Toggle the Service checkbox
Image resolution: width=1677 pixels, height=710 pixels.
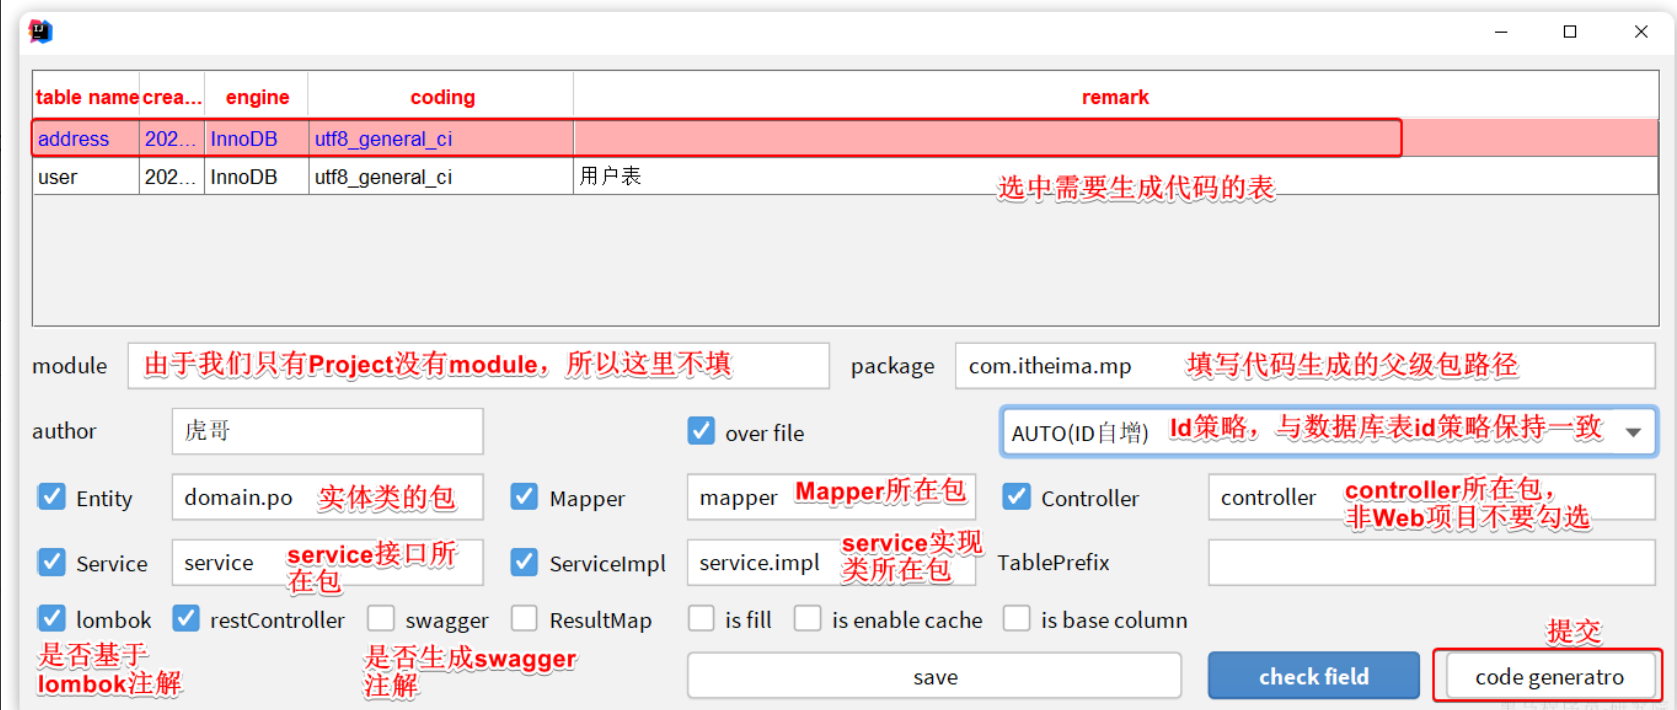click(x=51, y=562)
